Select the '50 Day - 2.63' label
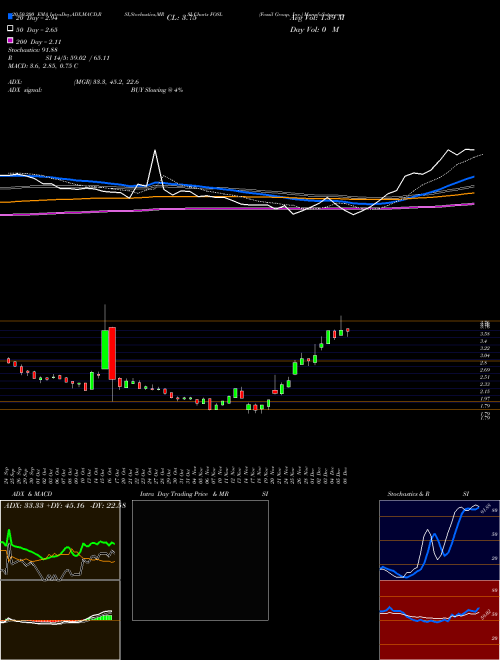 pos(37,29)
